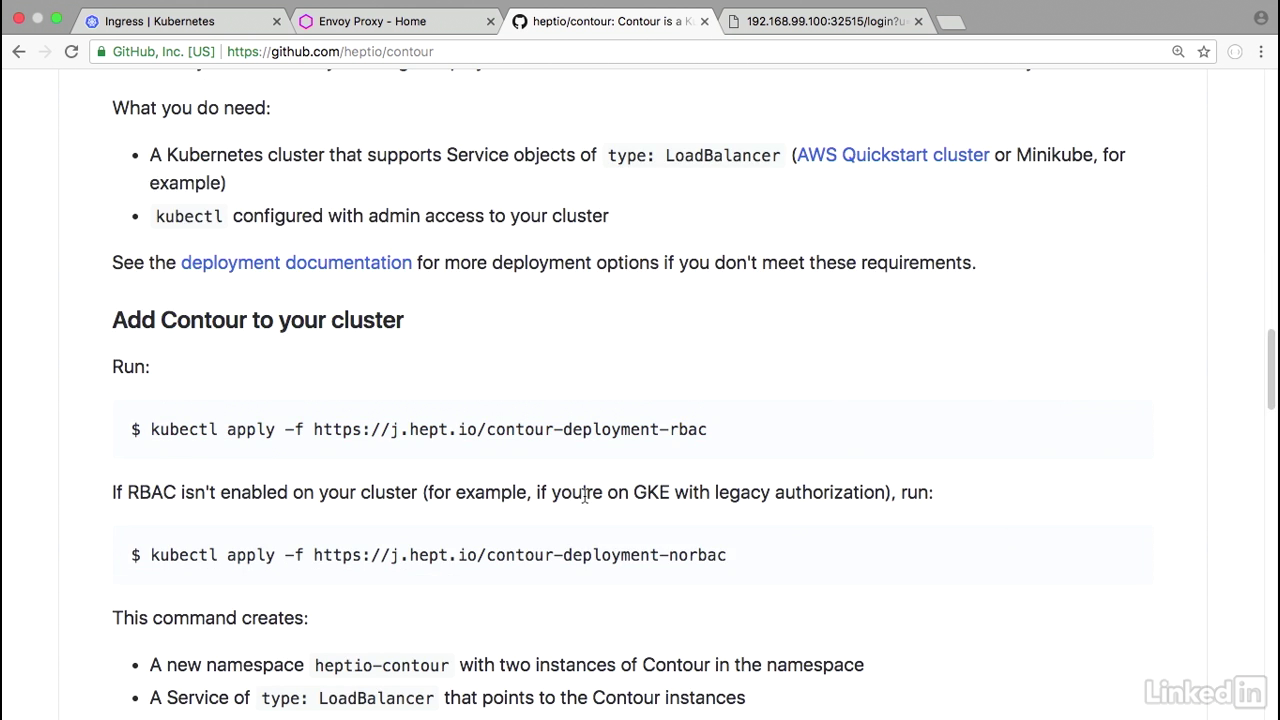Viewport: 1280px width, 720px height.
Task: Click the If RBAC isn't enabled sentence
Action: coord(522,492)
